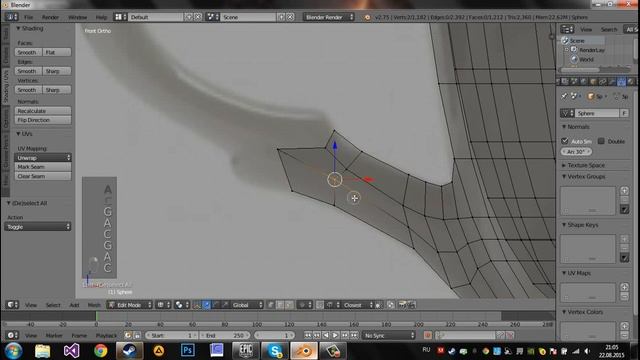Add a new scene with plus icon
The height and width of the screenshot is (360, 640).
pyautogui.click(x=281, y=17)
